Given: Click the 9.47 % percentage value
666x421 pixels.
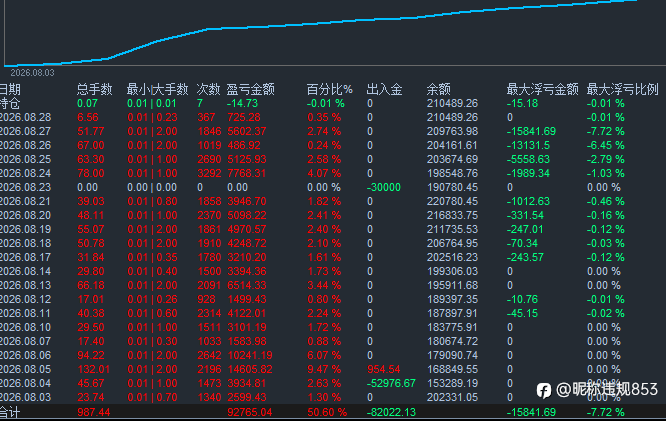Looking at the screenshot, I should (x=324, y=370).
